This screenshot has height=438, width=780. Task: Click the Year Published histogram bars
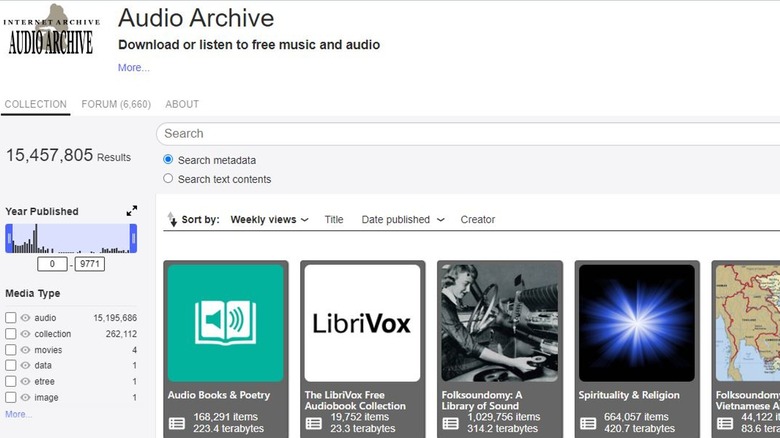tap(71, 238)
